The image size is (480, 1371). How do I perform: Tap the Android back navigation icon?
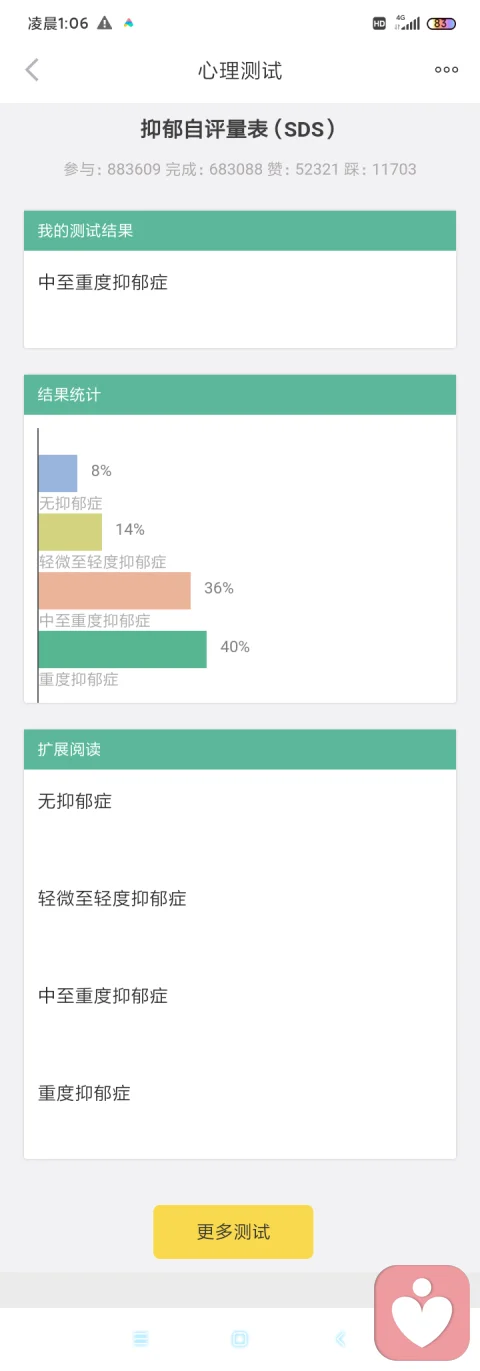pos(340,1338)
